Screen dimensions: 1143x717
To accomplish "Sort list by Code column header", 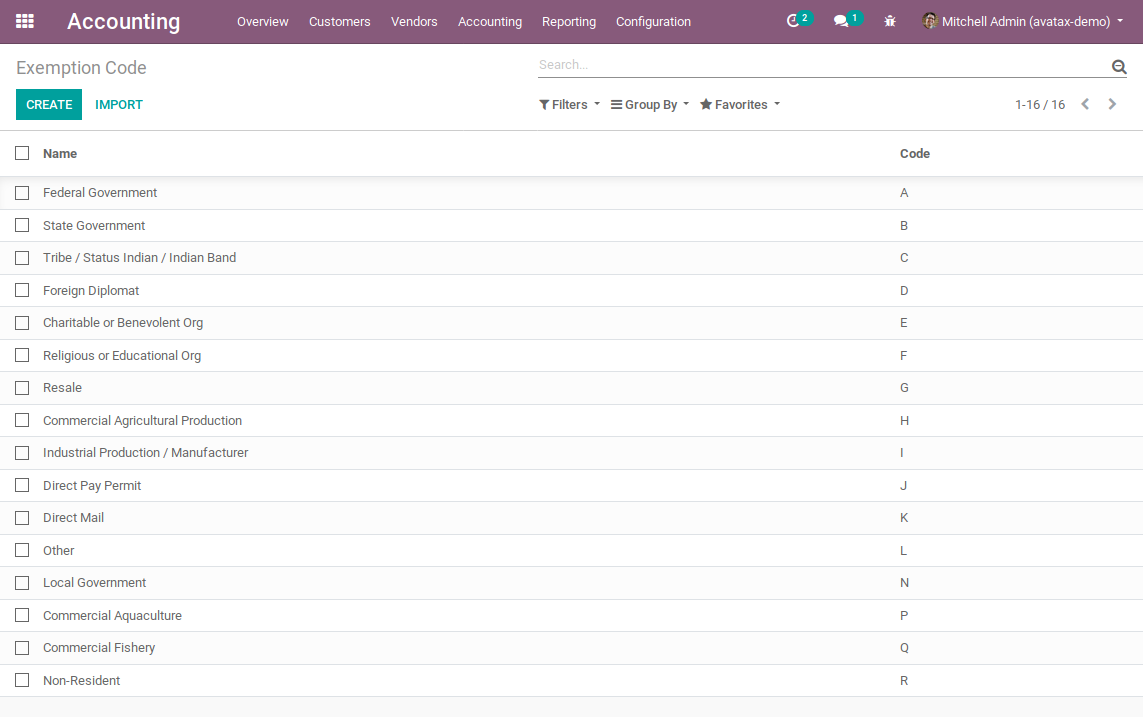I will click(915, 154).
